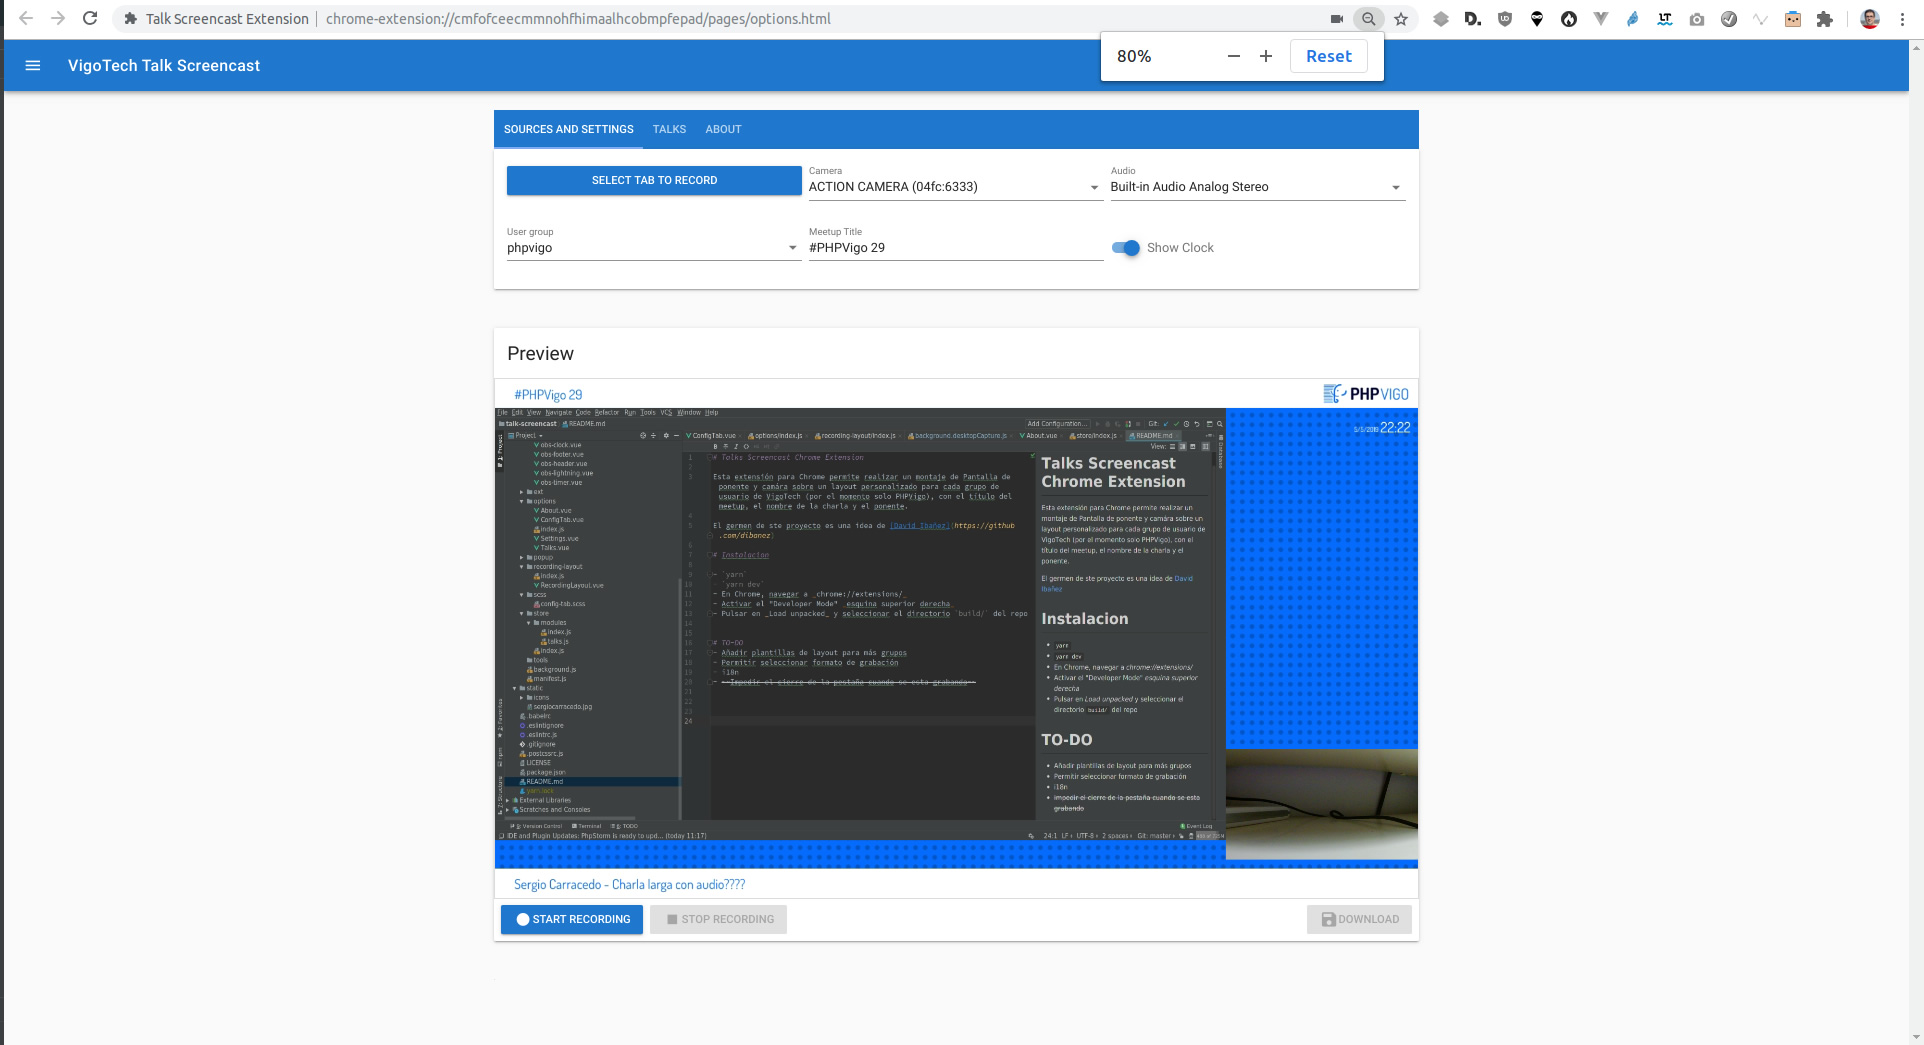Open the Audio source dropdown

(1258, 187)
